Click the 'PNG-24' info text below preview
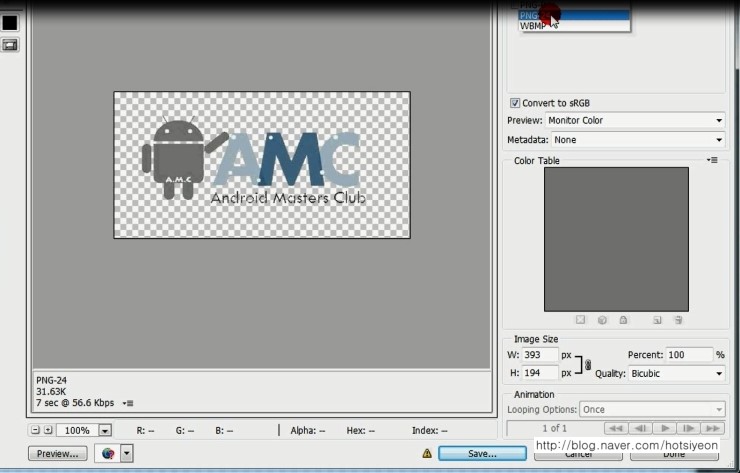This screenshot has height=473, width=740. pos(51,380)
